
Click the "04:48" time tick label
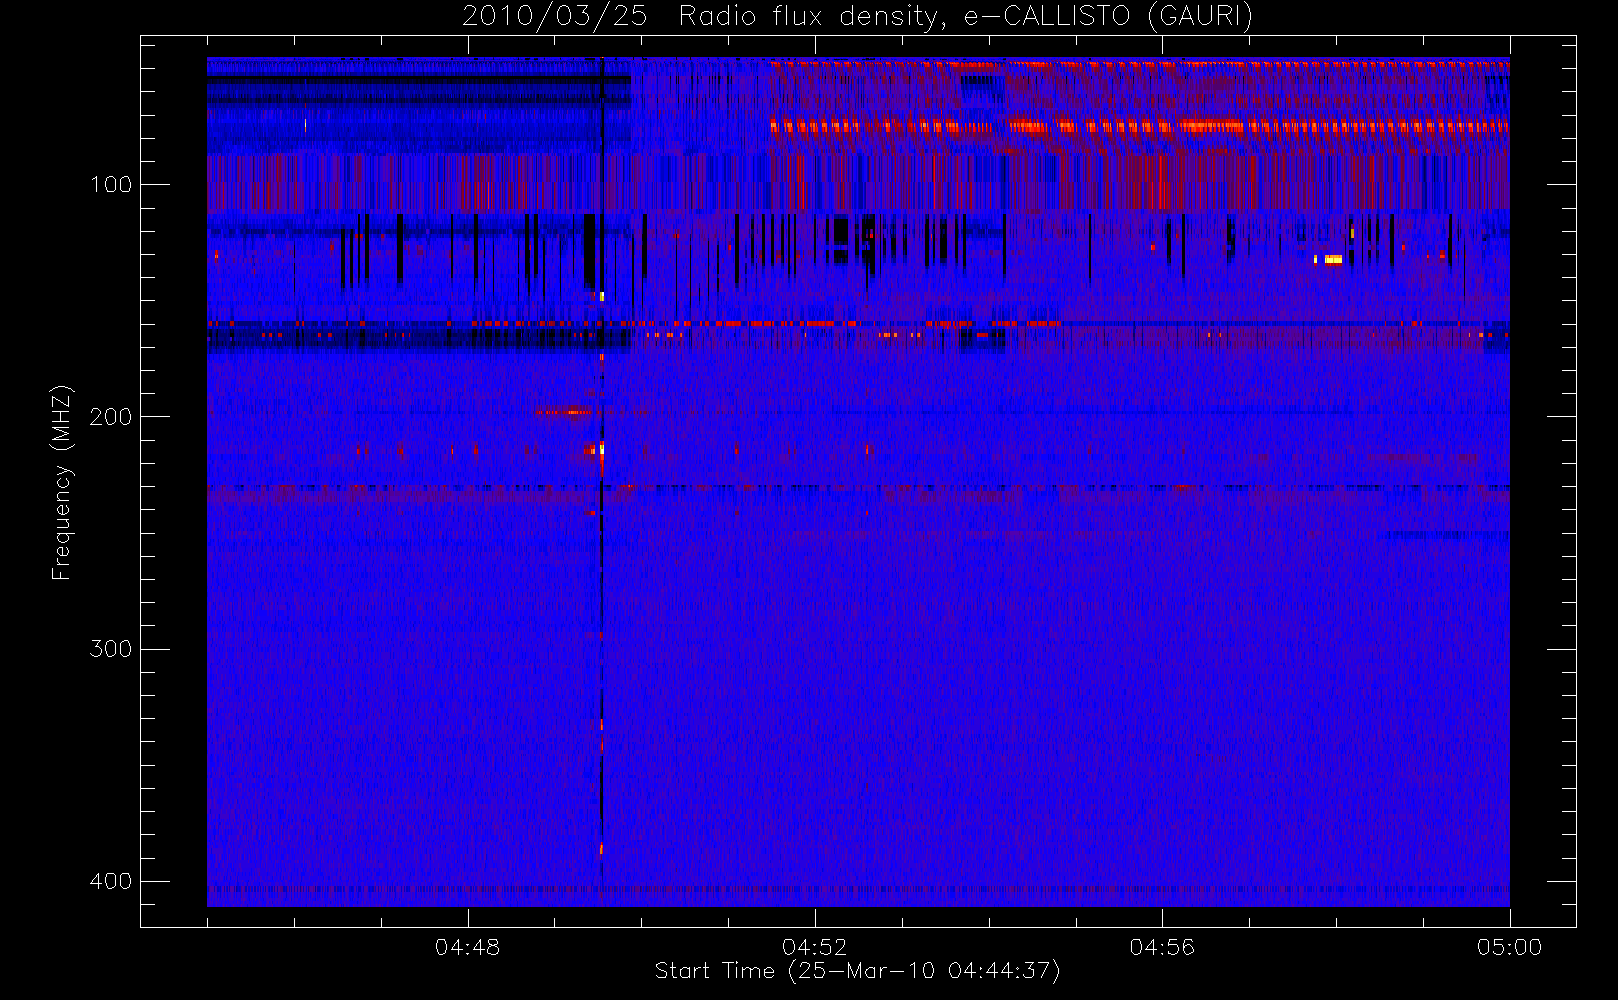pos(467,947)
